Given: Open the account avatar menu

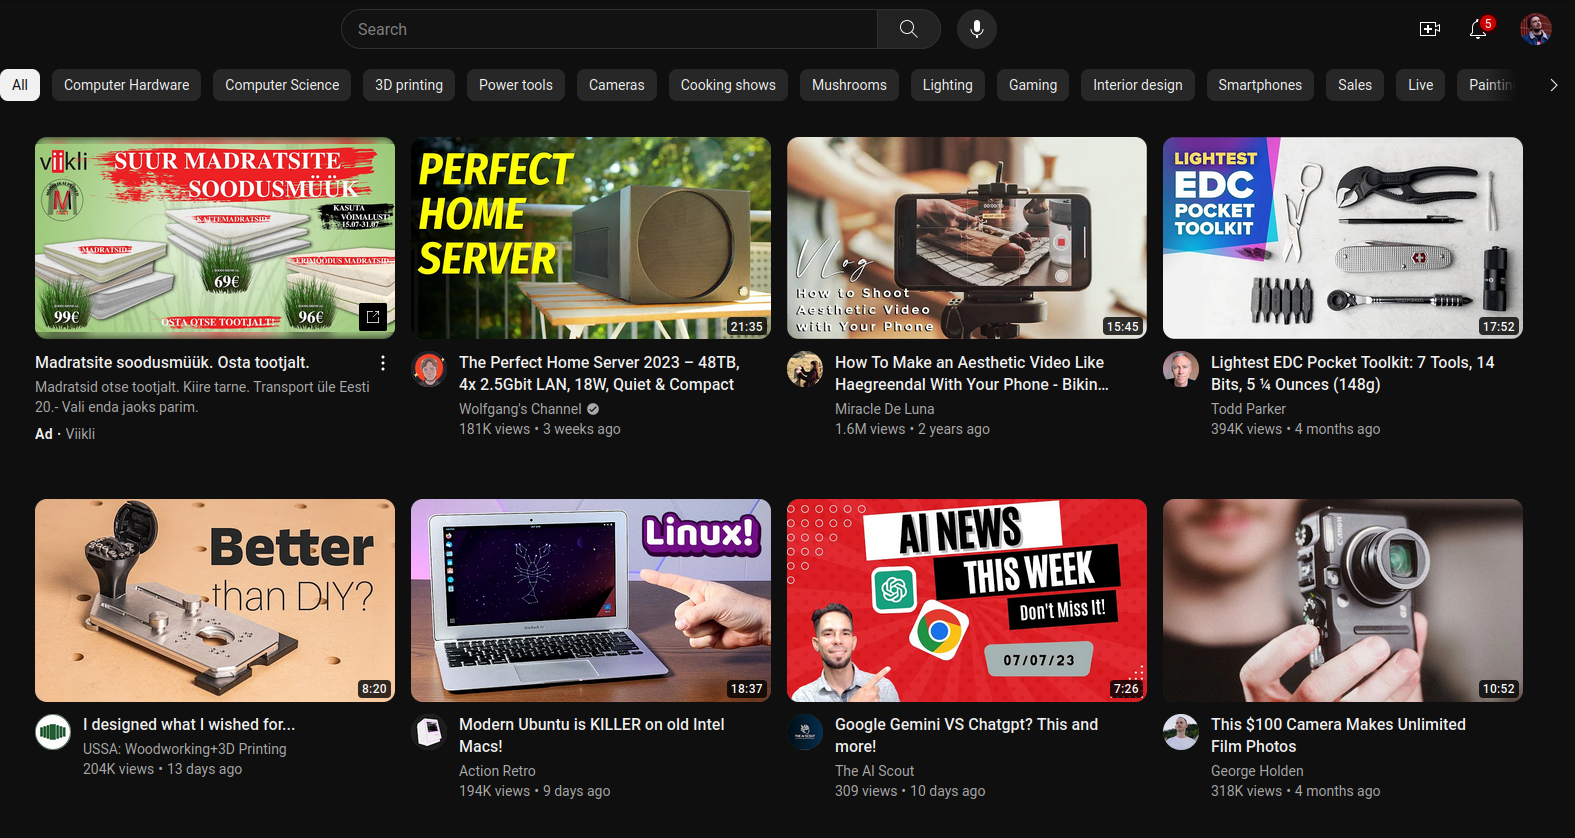Looking at the screenshot, I should pyautogui.click(x=1536, y=29).
